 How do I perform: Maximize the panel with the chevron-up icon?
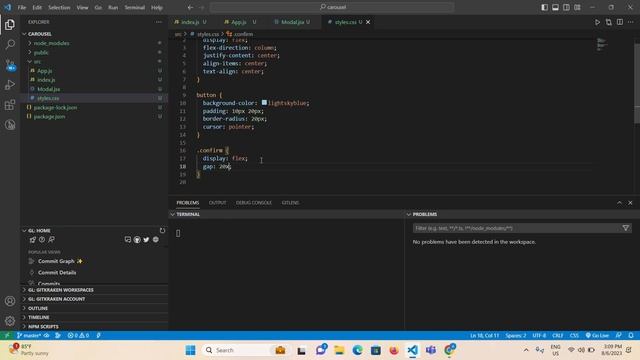(619, 203)
